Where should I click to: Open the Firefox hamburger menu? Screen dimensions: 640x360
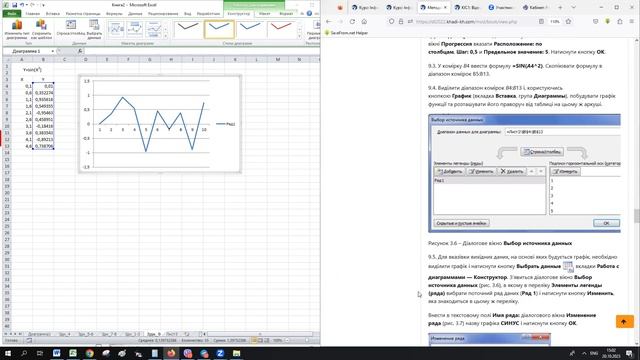[x=631, y=21]
